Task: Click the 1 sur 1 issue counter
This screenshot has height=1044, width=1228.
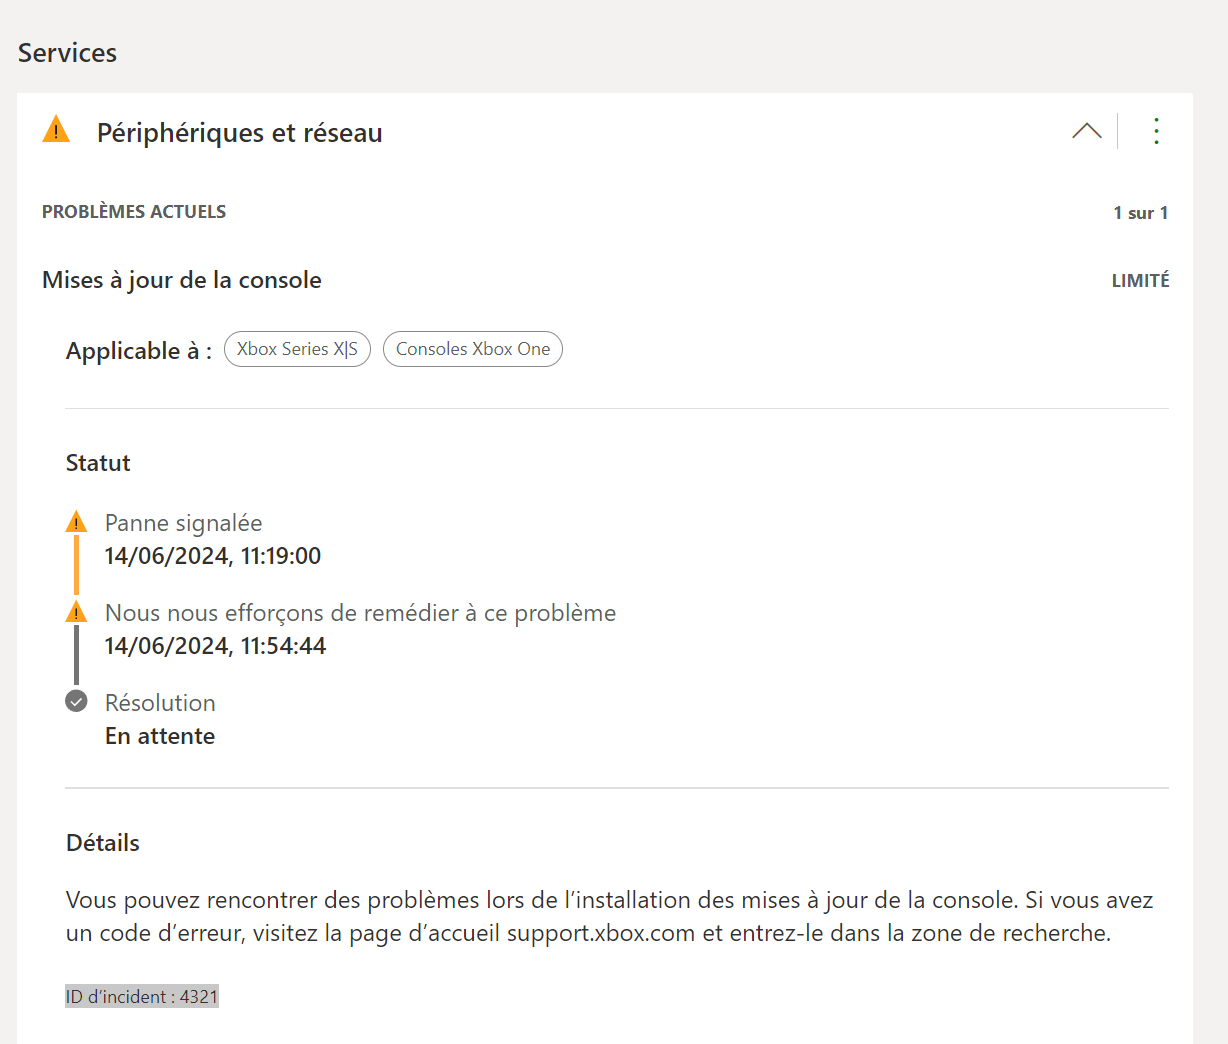Action: [x=1140, y=213]
